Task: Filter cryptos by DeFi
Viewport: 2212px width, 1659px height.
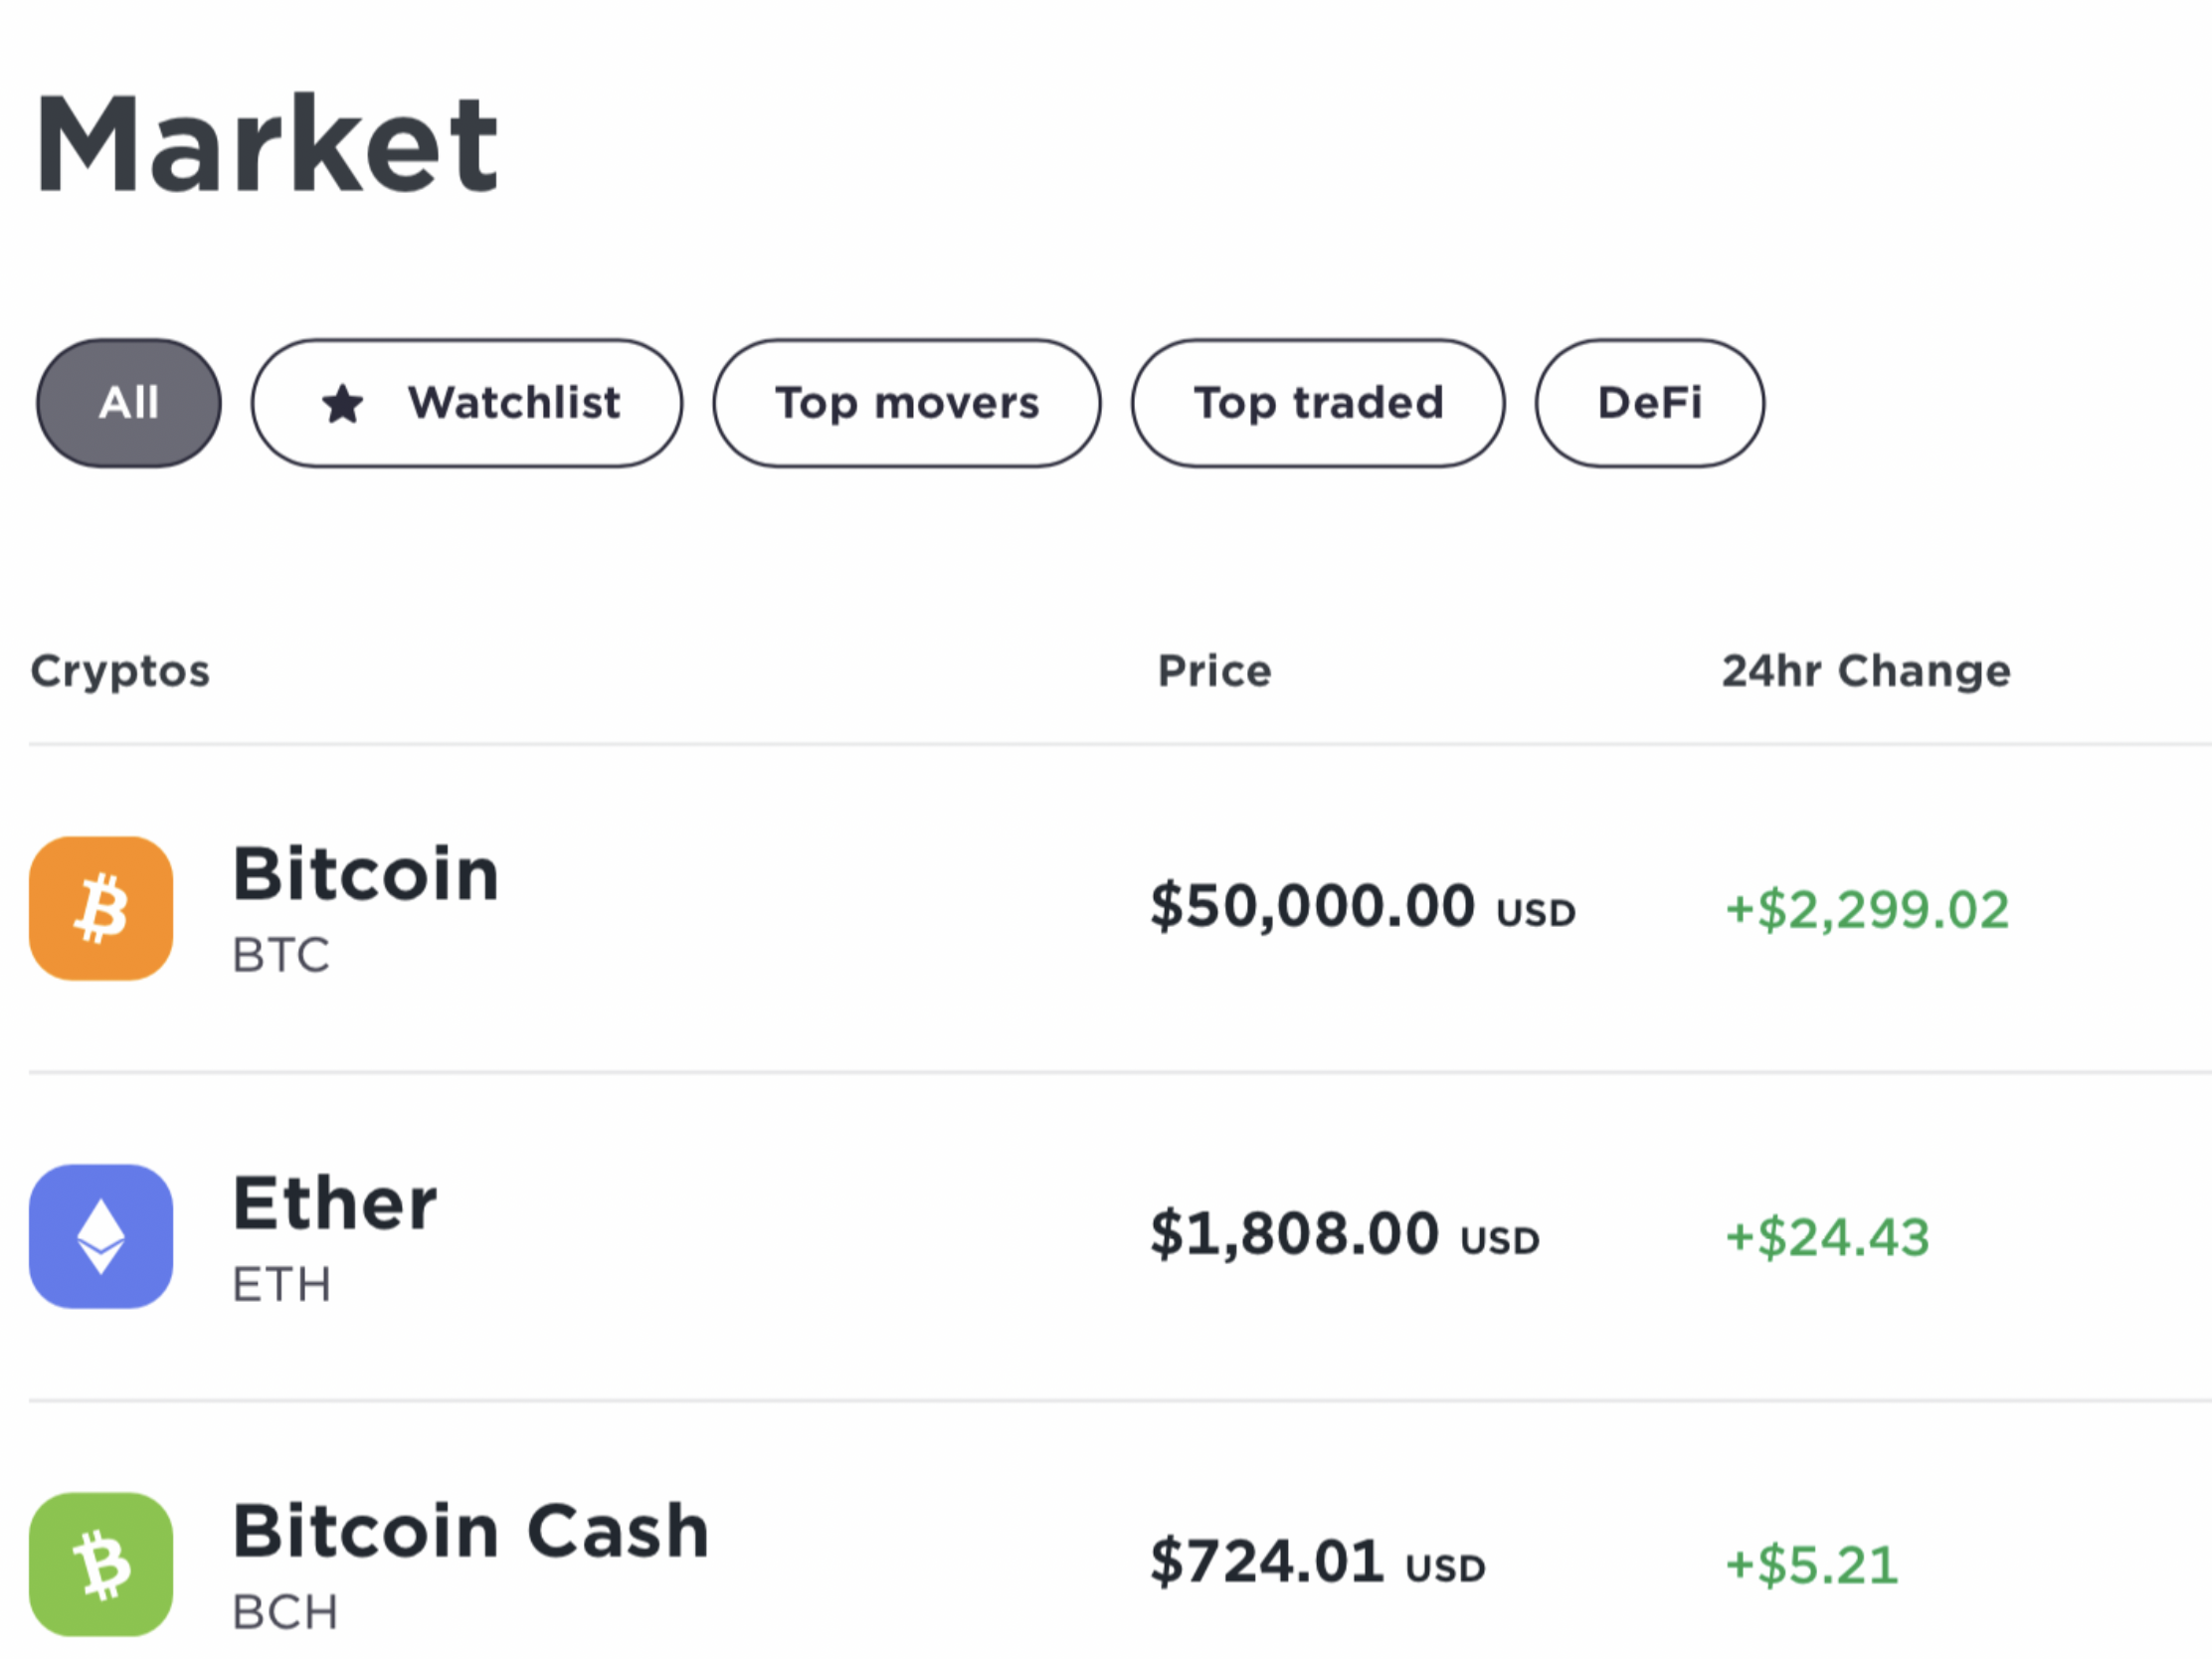Action: (1650, 403)
